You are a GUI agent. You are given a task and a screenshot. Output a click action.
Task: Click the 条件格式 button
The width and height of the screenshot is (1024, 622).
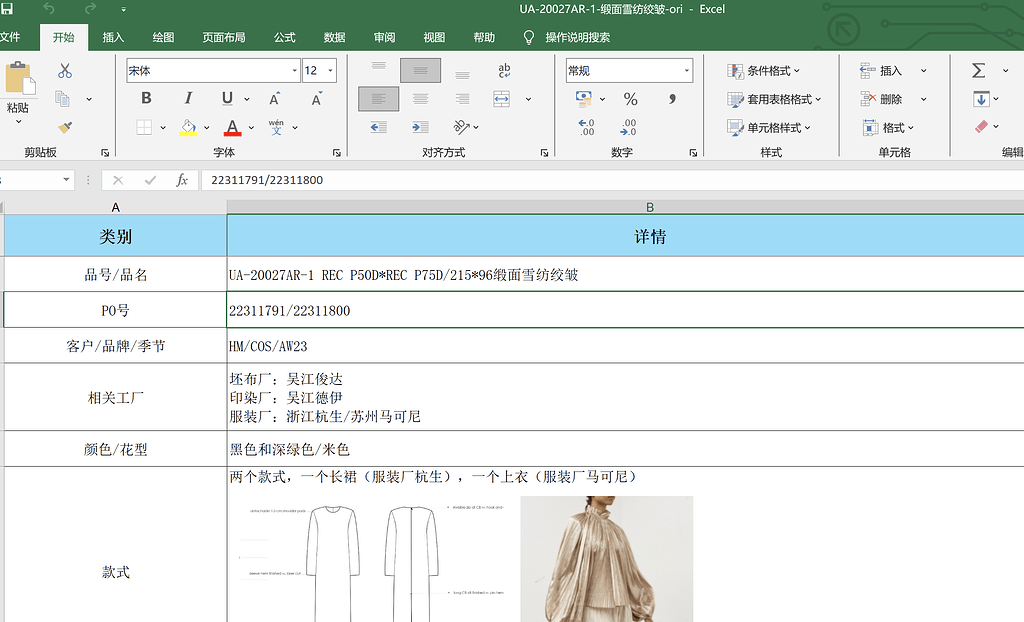coord(767,70)
